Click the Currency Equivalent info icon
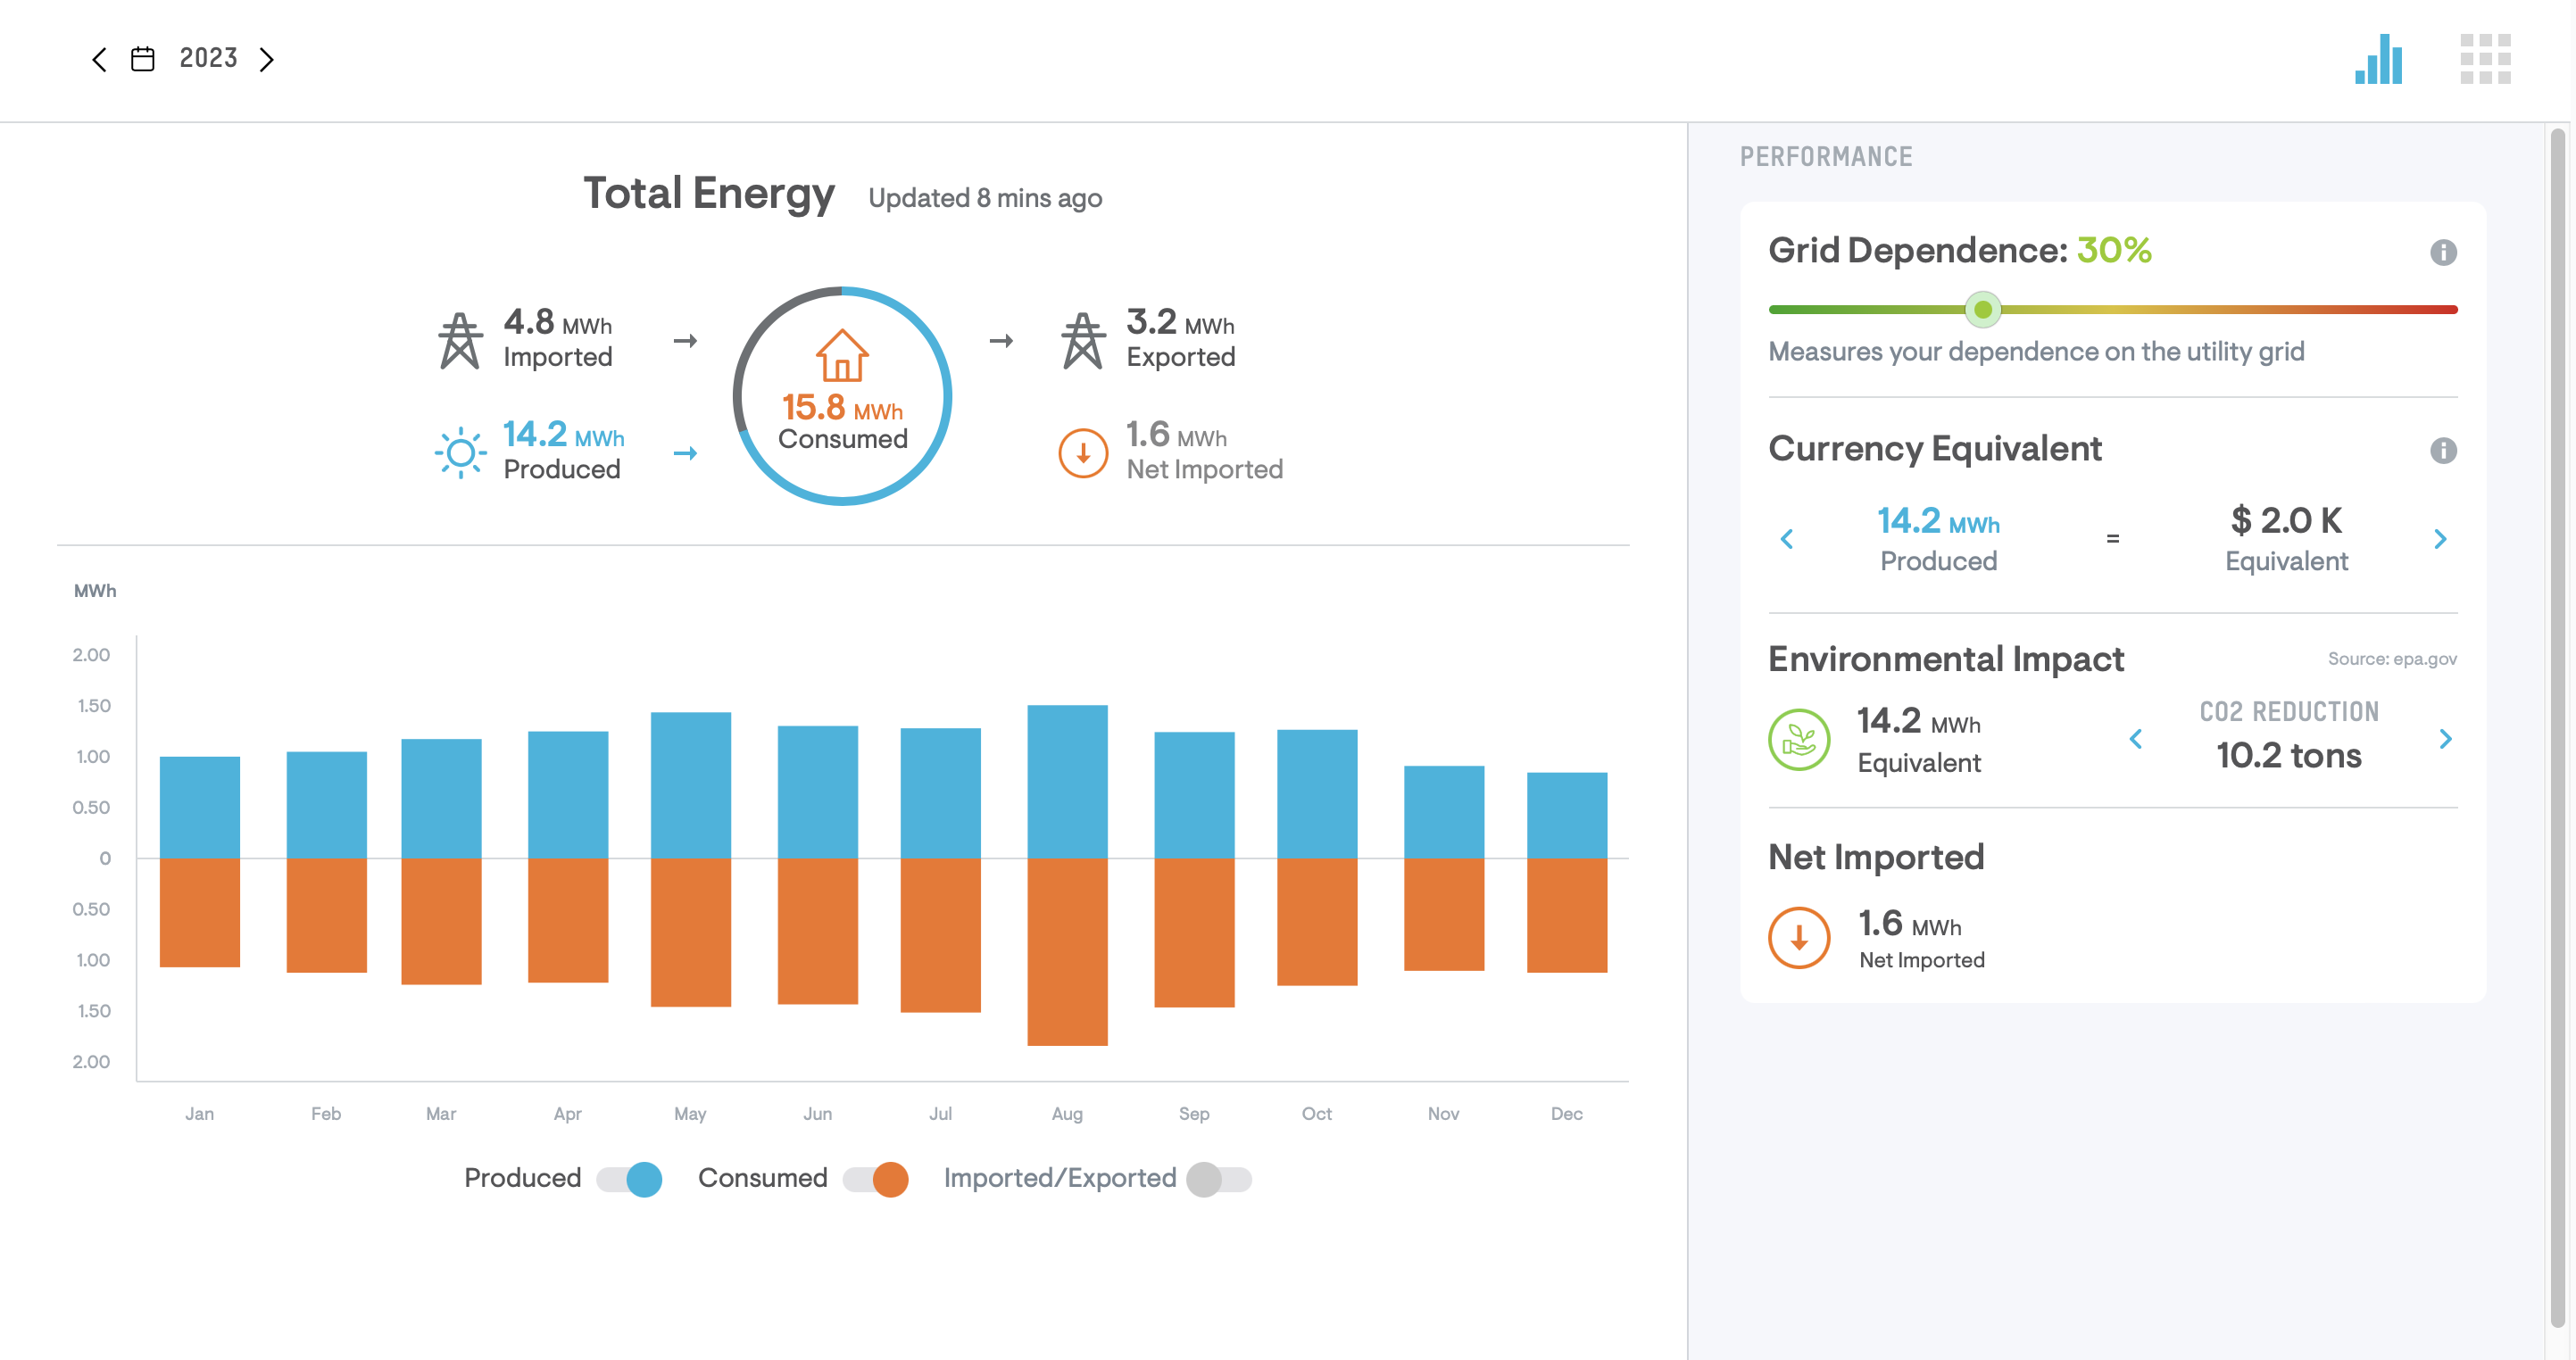2576x1360 pixels. [2442, 450]
